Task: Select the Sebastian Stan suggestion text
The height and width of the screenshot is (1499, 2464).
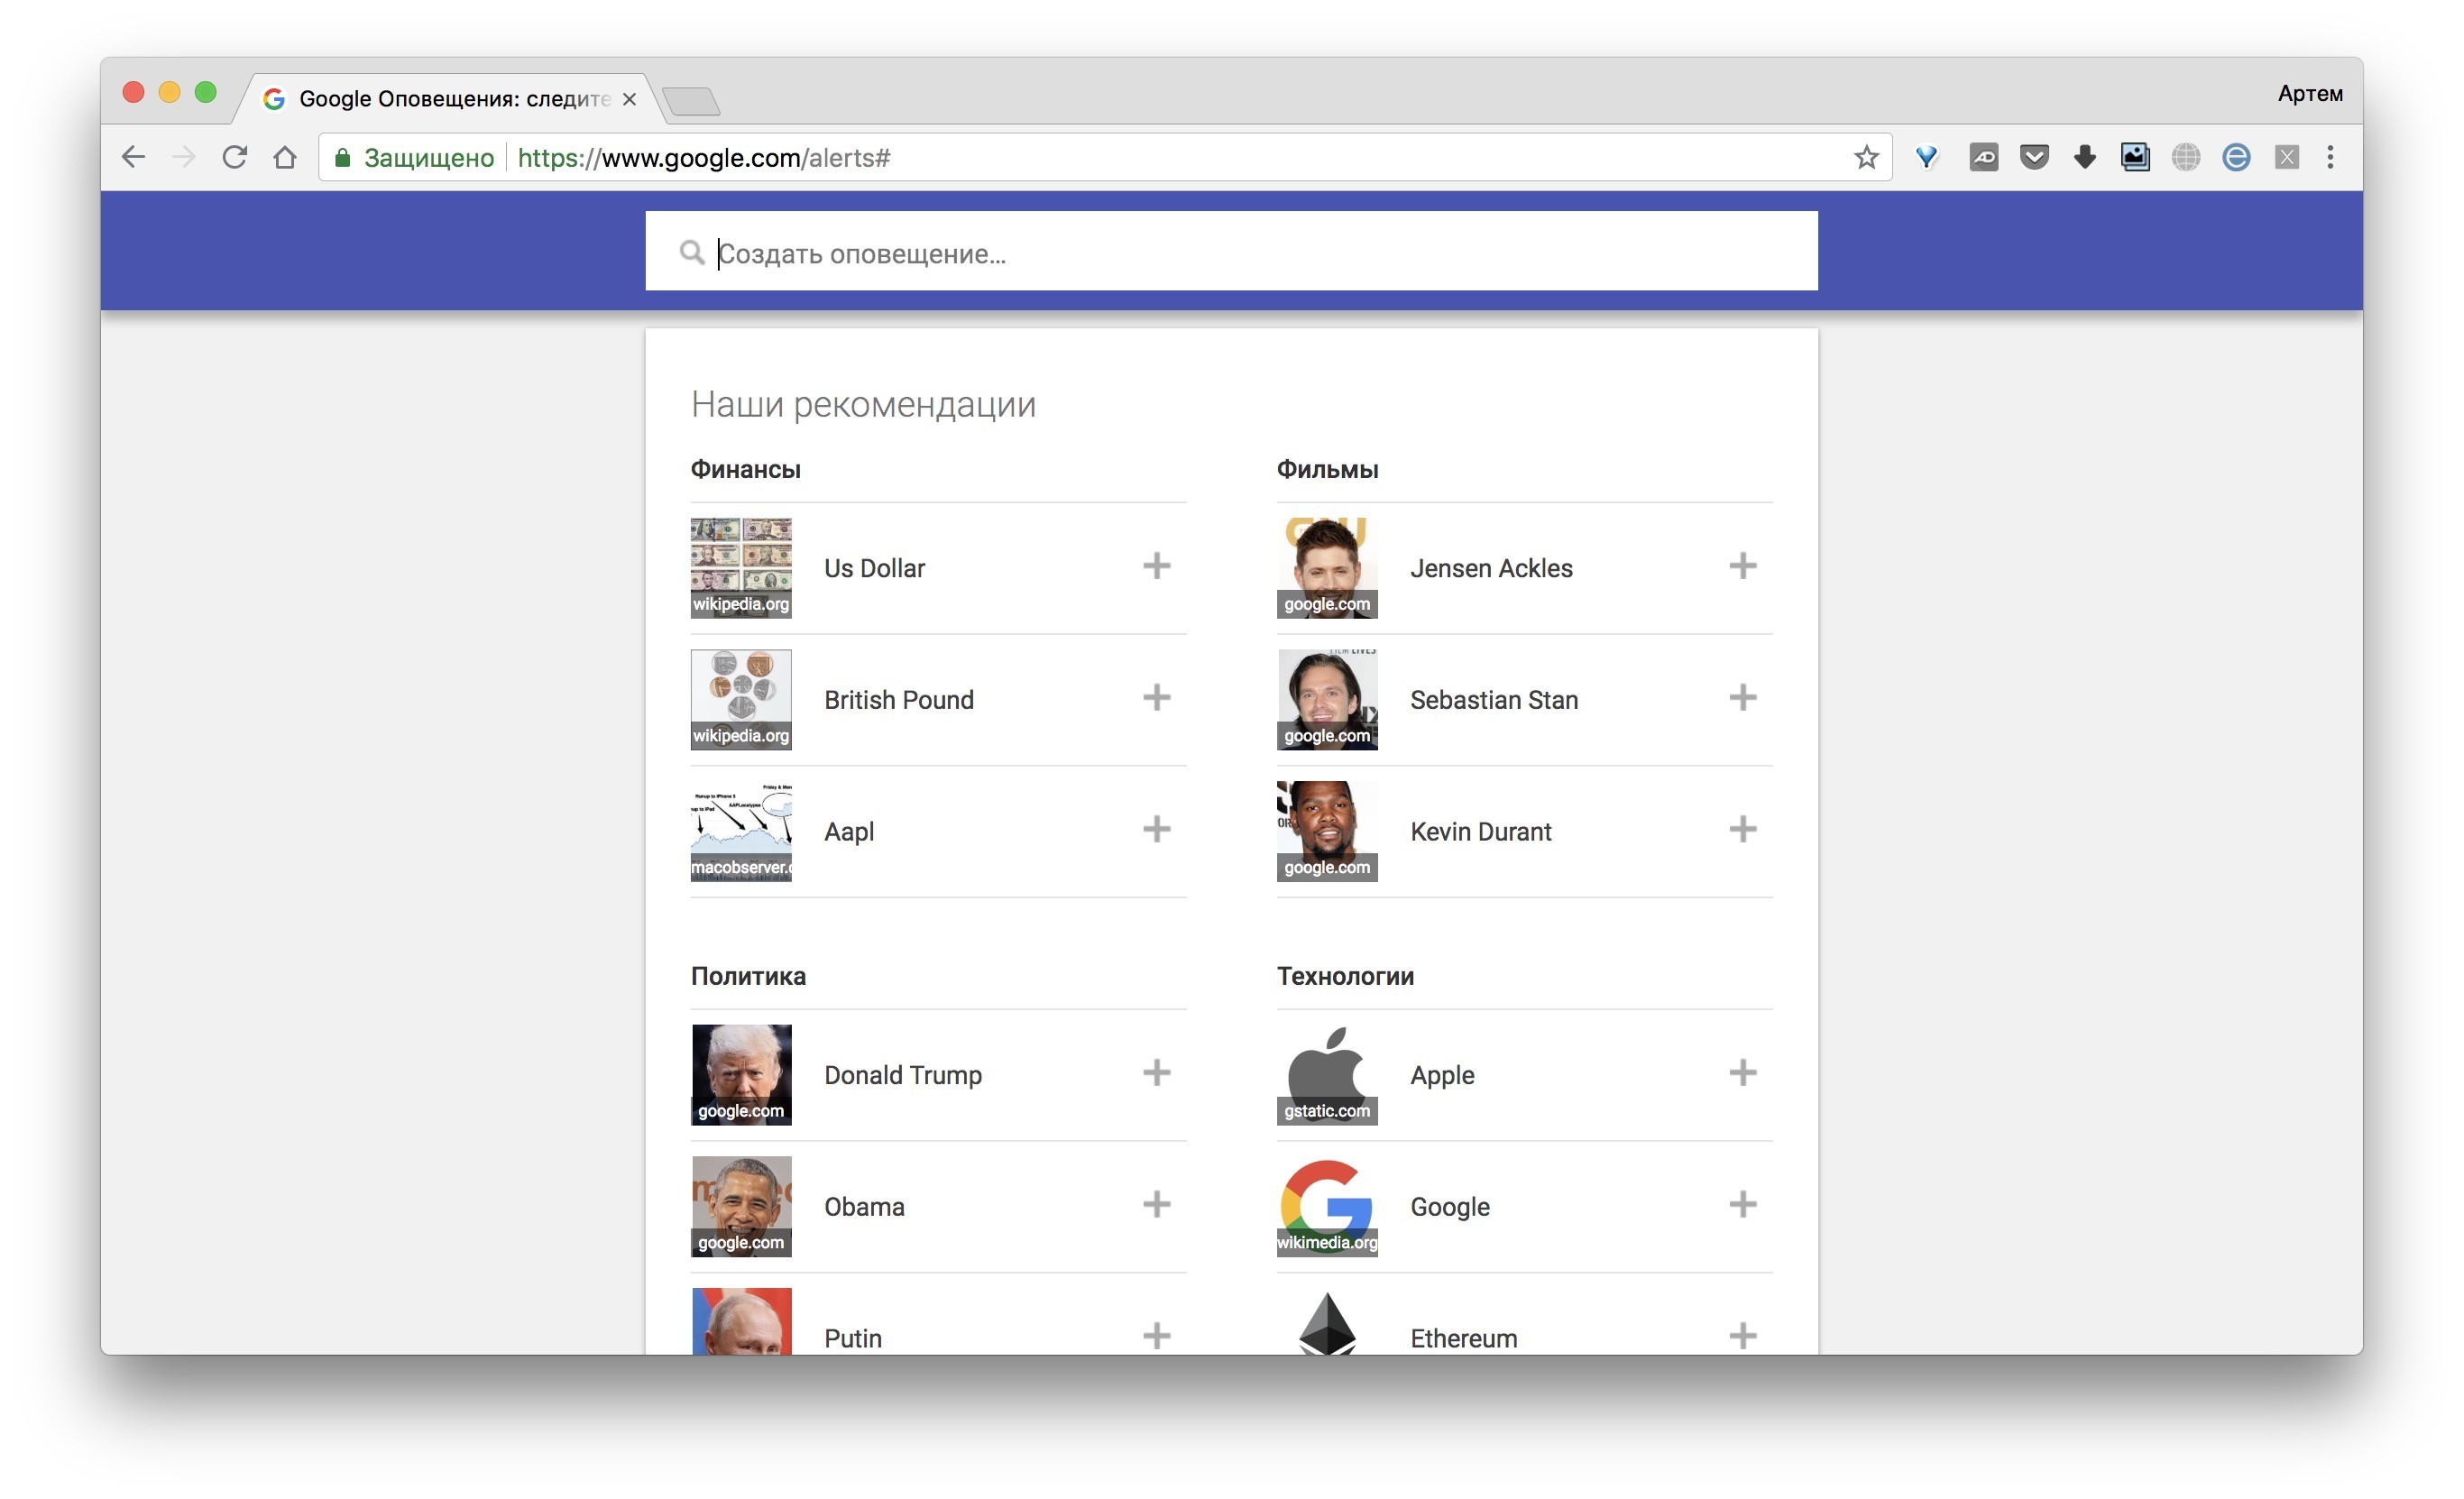Action: (1494, 699)
